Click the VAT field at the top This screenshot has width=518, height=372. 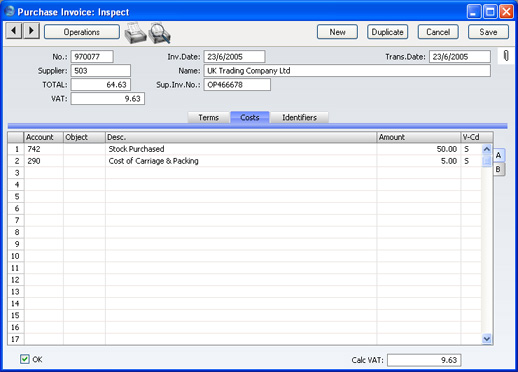click(108, 99)
